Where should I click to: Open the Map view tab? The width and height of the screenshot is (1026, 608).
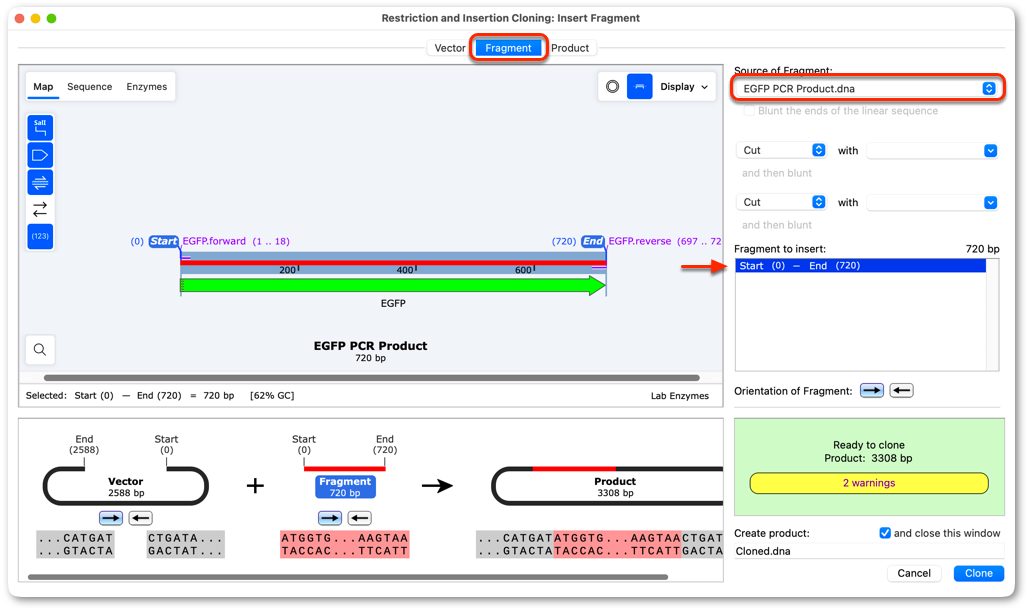43,86
